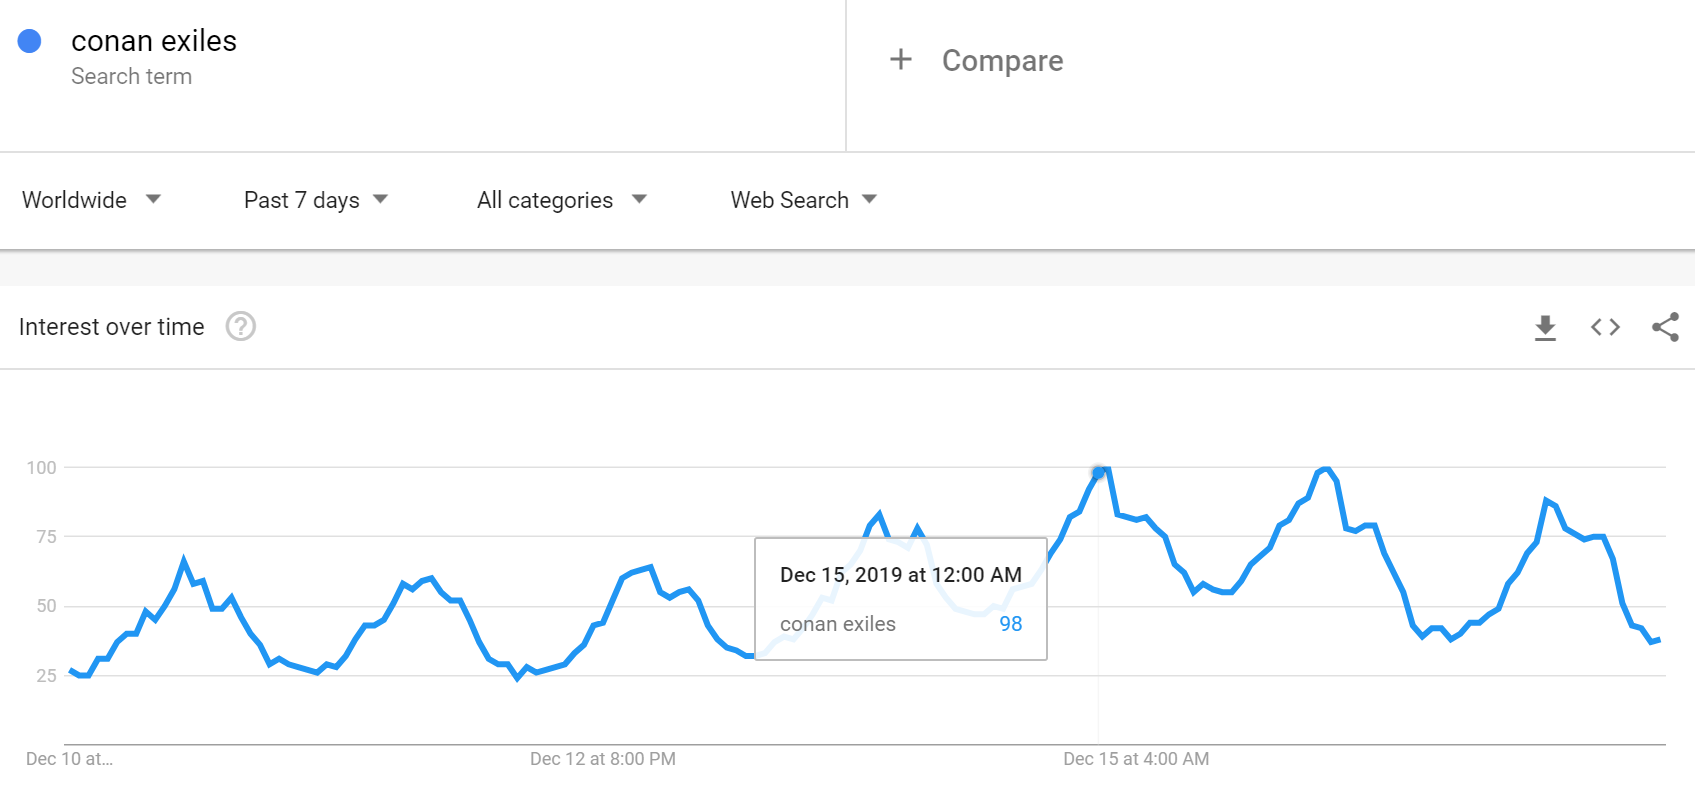
Task: Open the embed code icon
Action: 1605,327
